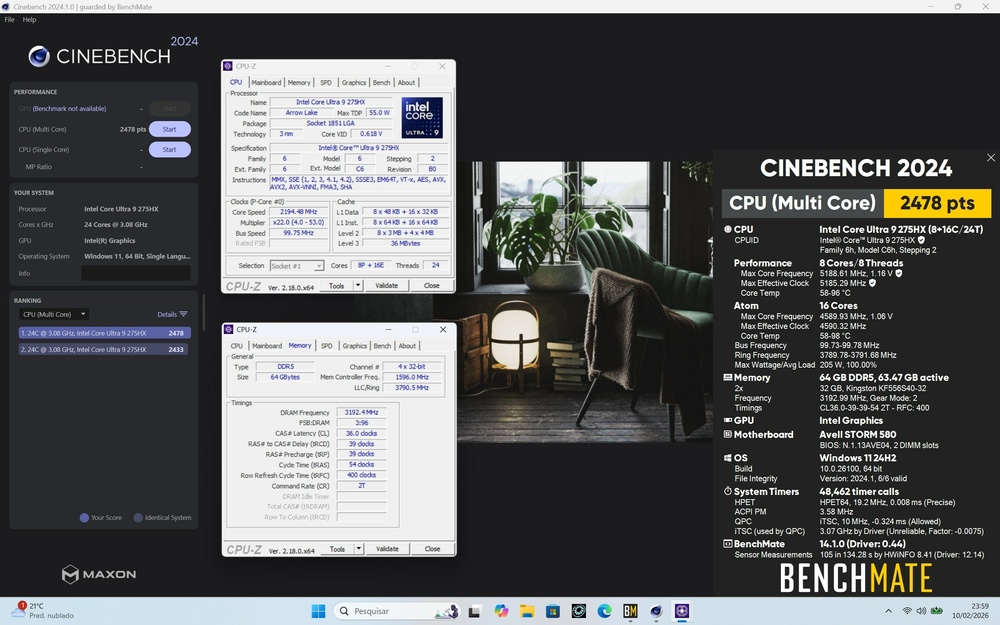Click Validate in the lower CPU-Z window
The height and width of the screenshot is (625, 1000).
387,549
